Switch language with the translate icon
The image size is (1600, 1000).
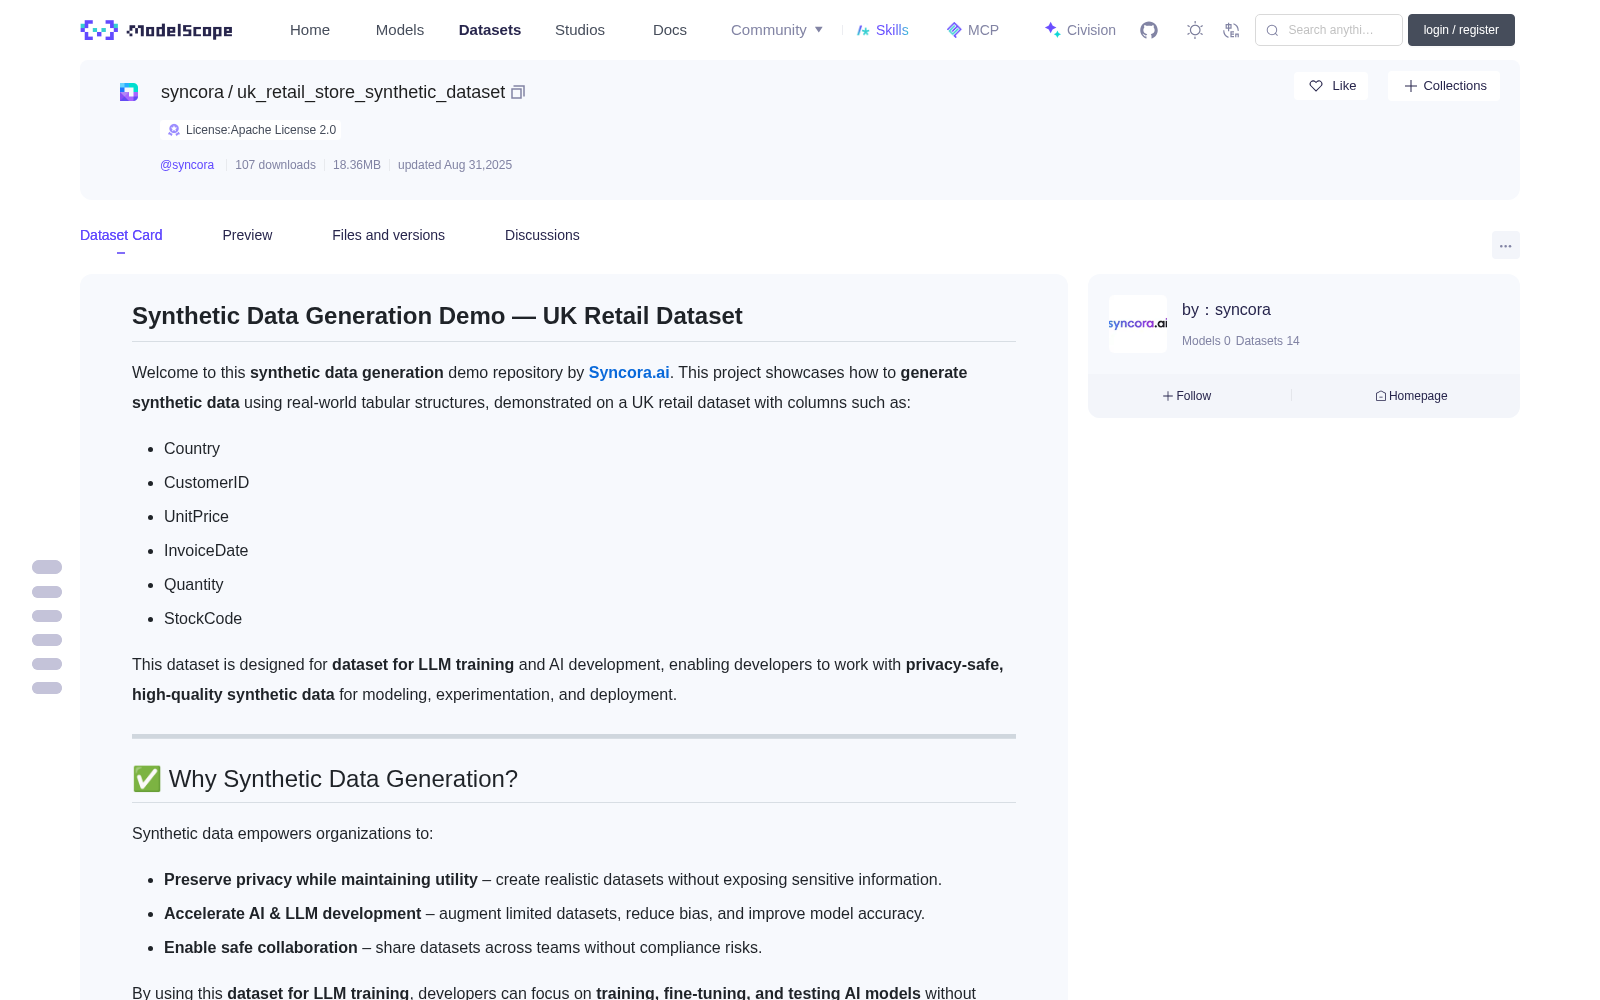click(1231, 30)
